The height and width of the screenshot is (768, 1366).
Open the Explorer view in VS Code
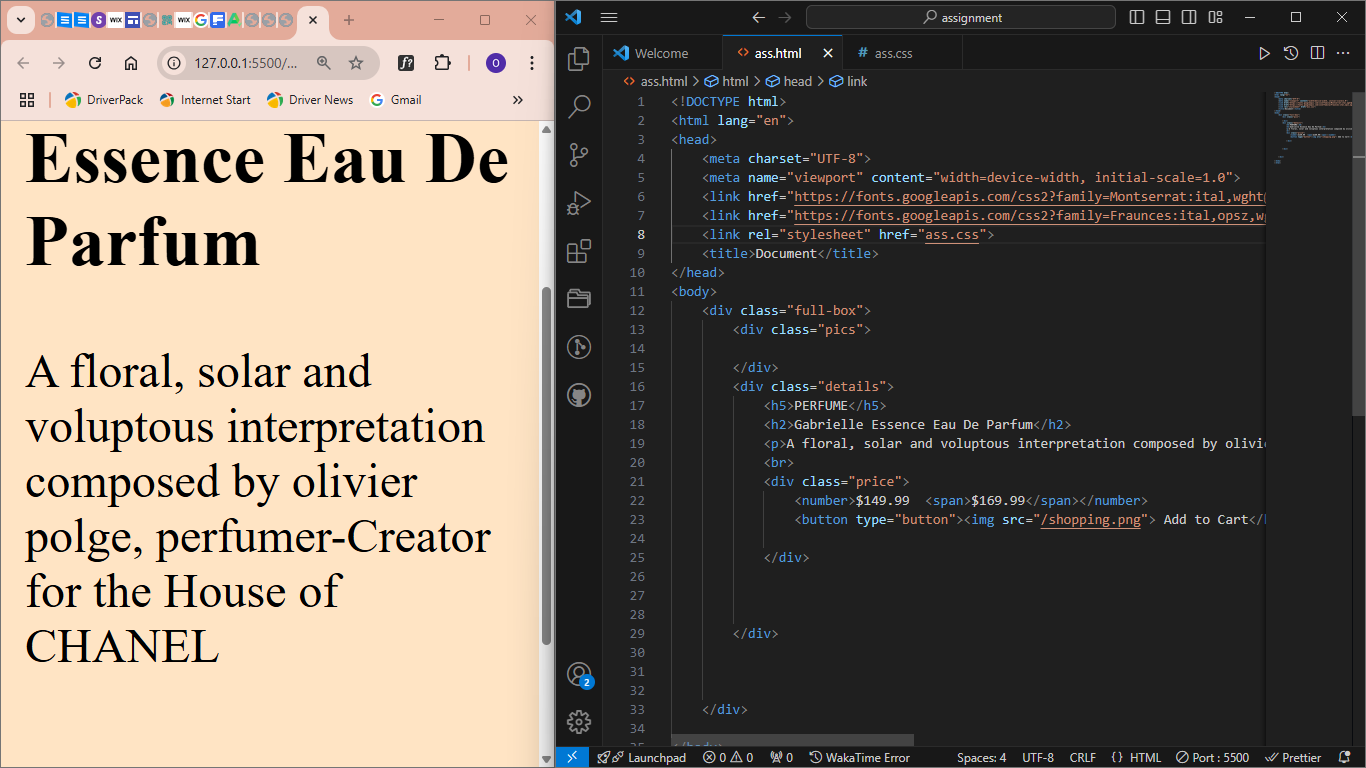pyautogui.click(x=579, y=59)
